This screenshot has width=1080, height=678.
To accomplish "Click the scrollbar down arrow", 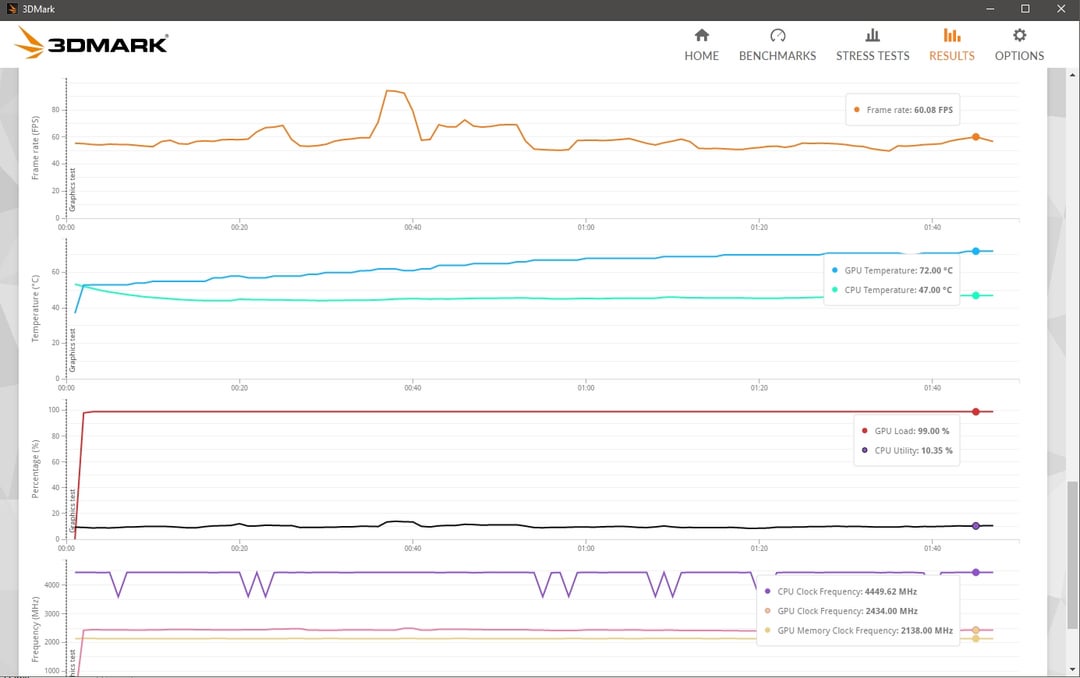I will tap(1072, 669).
